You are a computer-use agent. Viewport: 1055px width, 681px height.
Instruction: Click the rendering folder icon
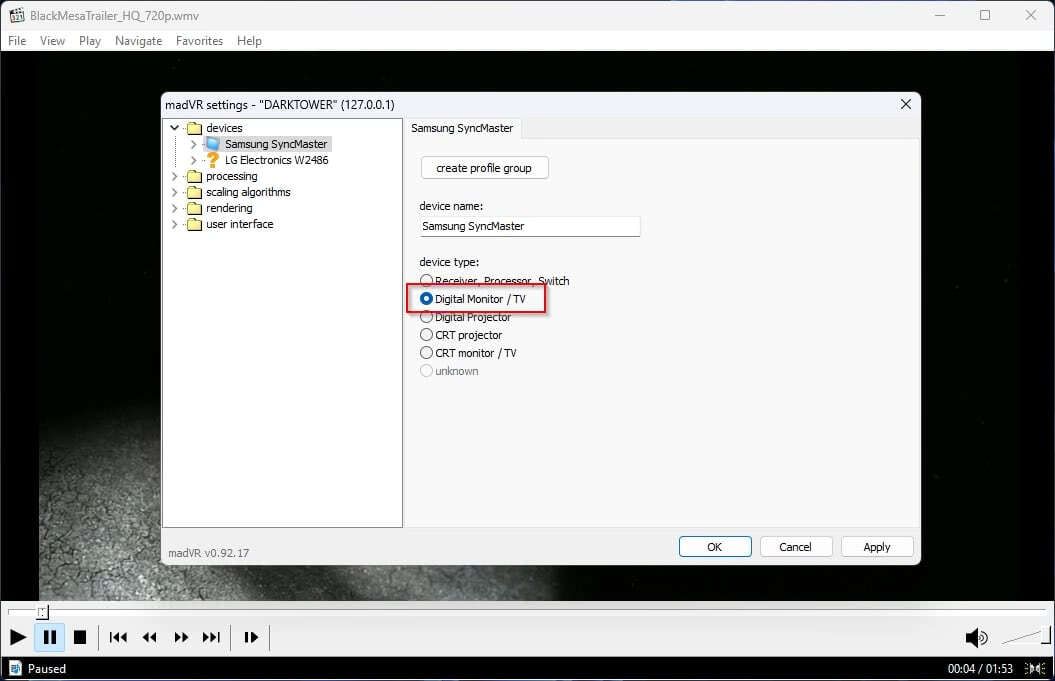click(x=194, y=209)
